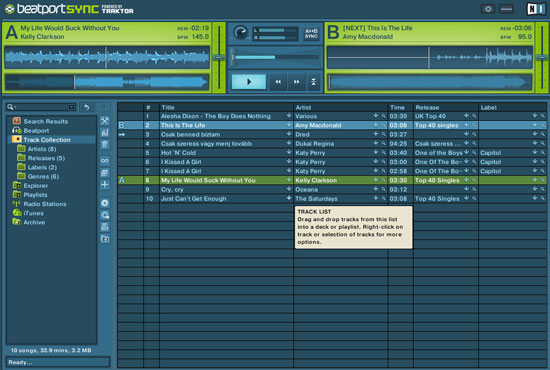Image resolution: width=550 pixels, height=370 pixels.
Task: Click release download arrow in The Saturdays row
Action: [x=466, y=198]
